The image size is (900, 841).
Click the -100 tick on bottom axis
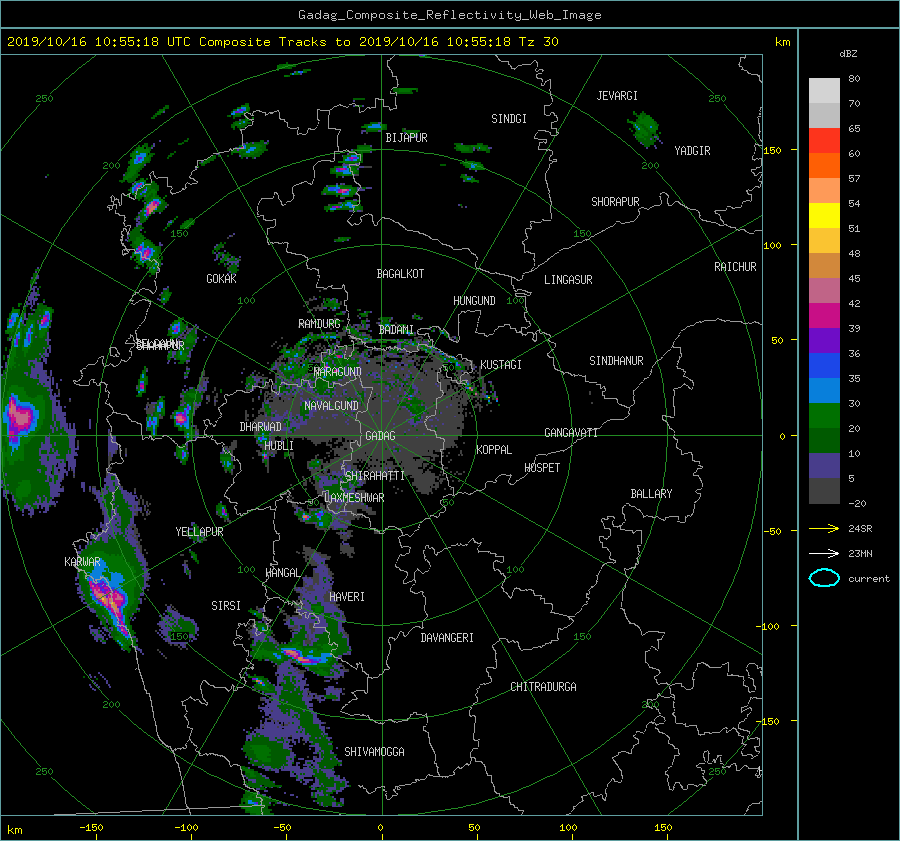click(186, 828)
